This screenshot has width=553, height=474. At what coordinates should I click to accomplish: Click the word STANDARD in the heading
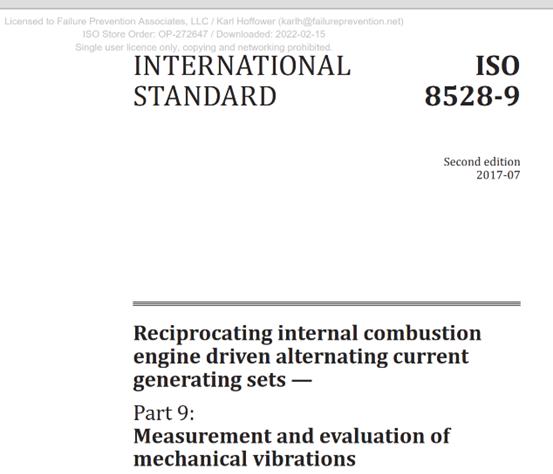[x=205, y=96]
